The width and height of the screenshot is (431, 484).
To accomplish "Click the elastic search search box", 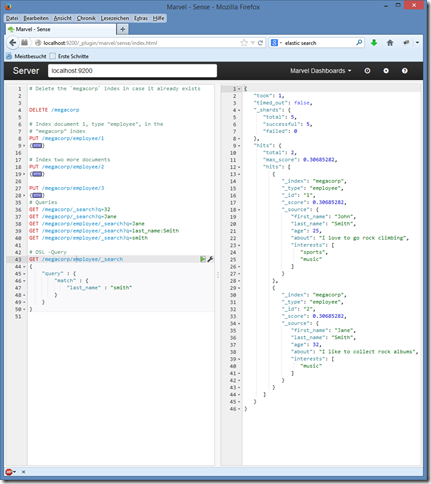I will tap(319, 43).
